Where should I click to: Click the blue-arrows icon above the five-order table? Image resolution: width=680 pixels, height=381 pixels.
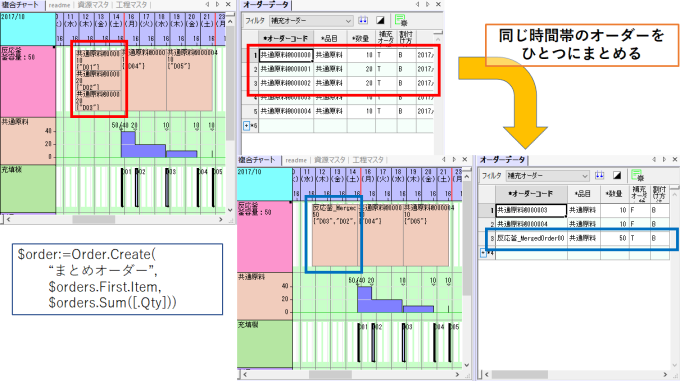[x=363, y=20]
